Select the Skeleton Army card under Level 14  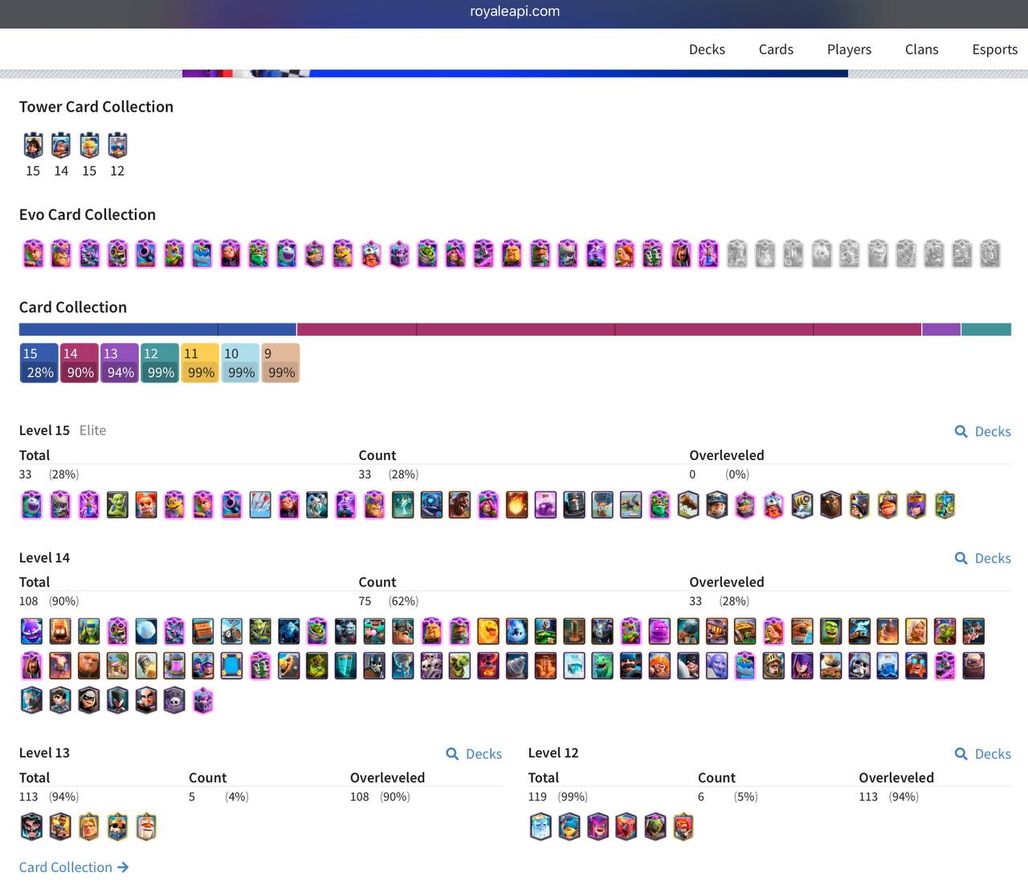(x=431, y=666)
